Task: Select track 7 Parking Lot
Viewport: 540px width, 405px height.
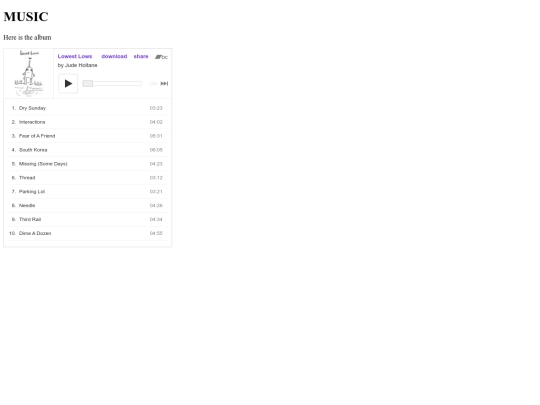Action: click(x=88, y=191)
